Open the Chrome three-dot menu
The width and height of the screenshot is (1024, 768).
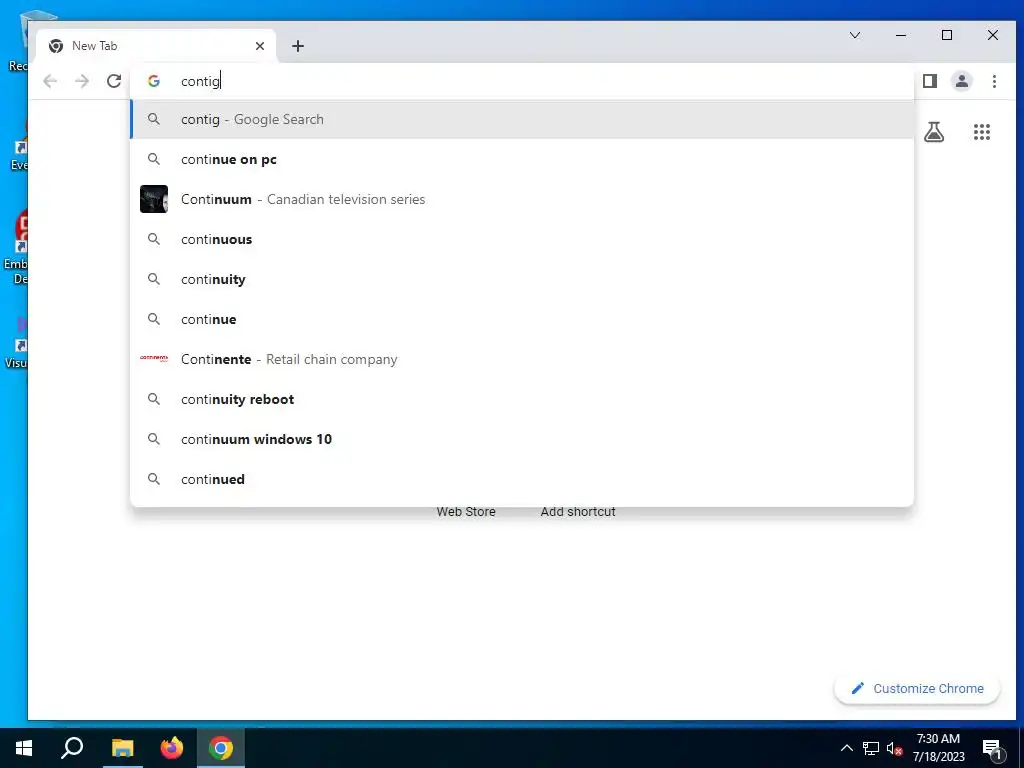[994, 81]
